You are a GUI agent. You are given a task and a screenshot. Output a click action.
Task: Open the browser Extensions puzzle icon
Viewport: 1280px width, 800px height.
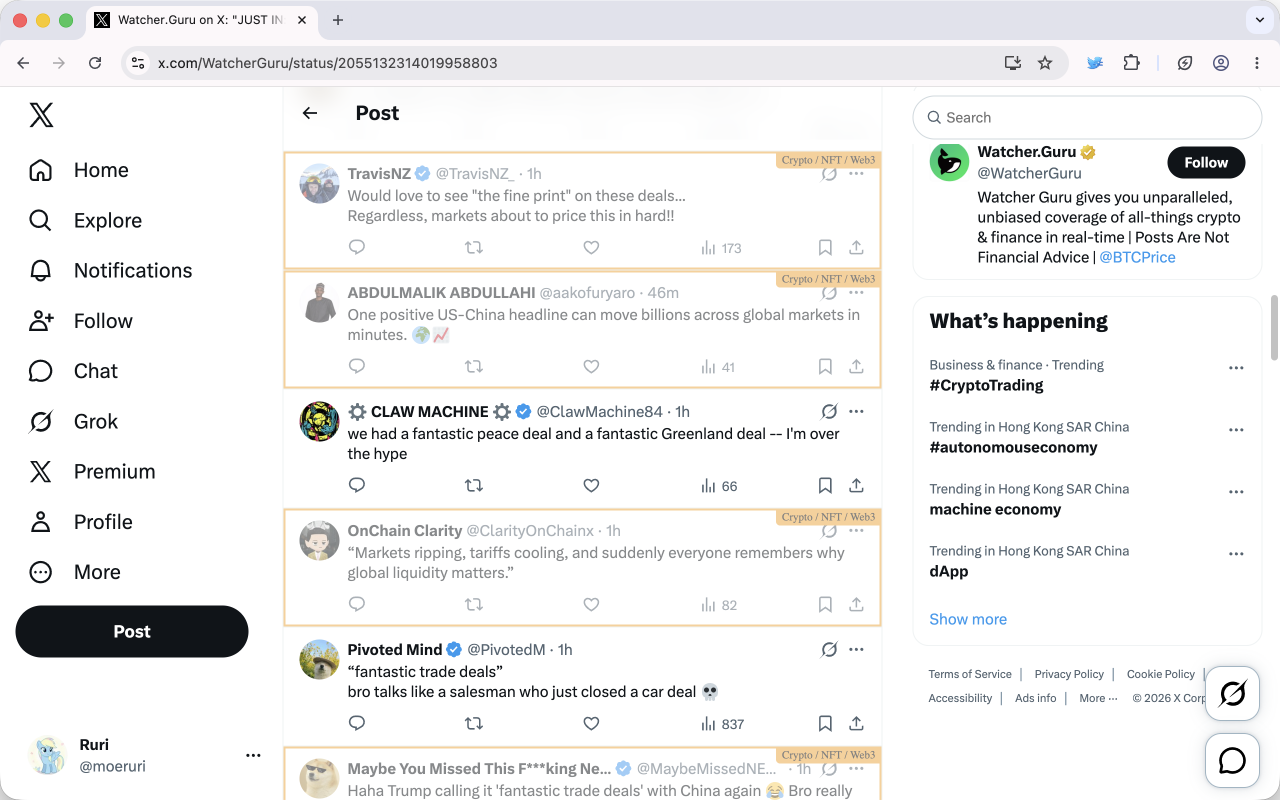point(1131,63)
